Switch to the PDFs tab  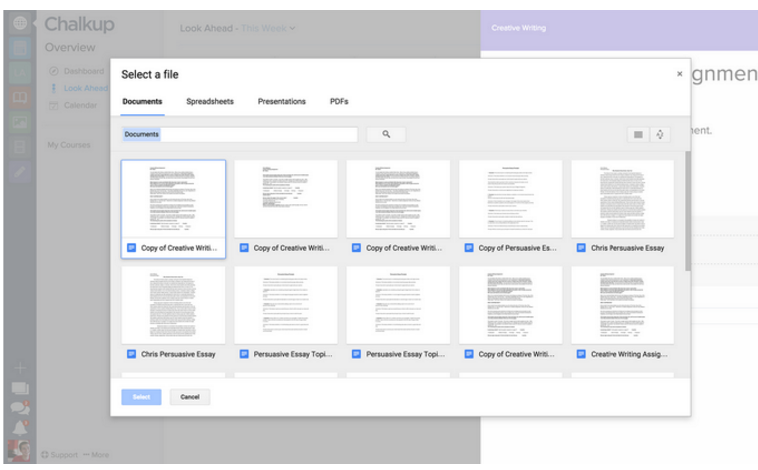339,102
